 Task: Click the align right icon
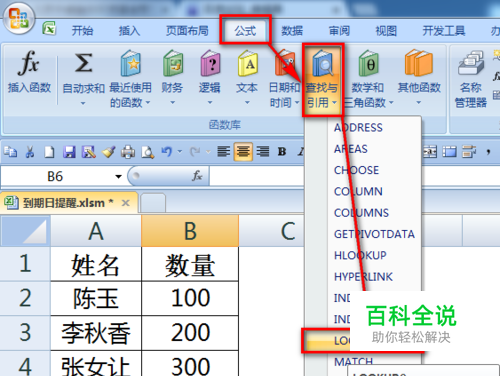point(263,152)
